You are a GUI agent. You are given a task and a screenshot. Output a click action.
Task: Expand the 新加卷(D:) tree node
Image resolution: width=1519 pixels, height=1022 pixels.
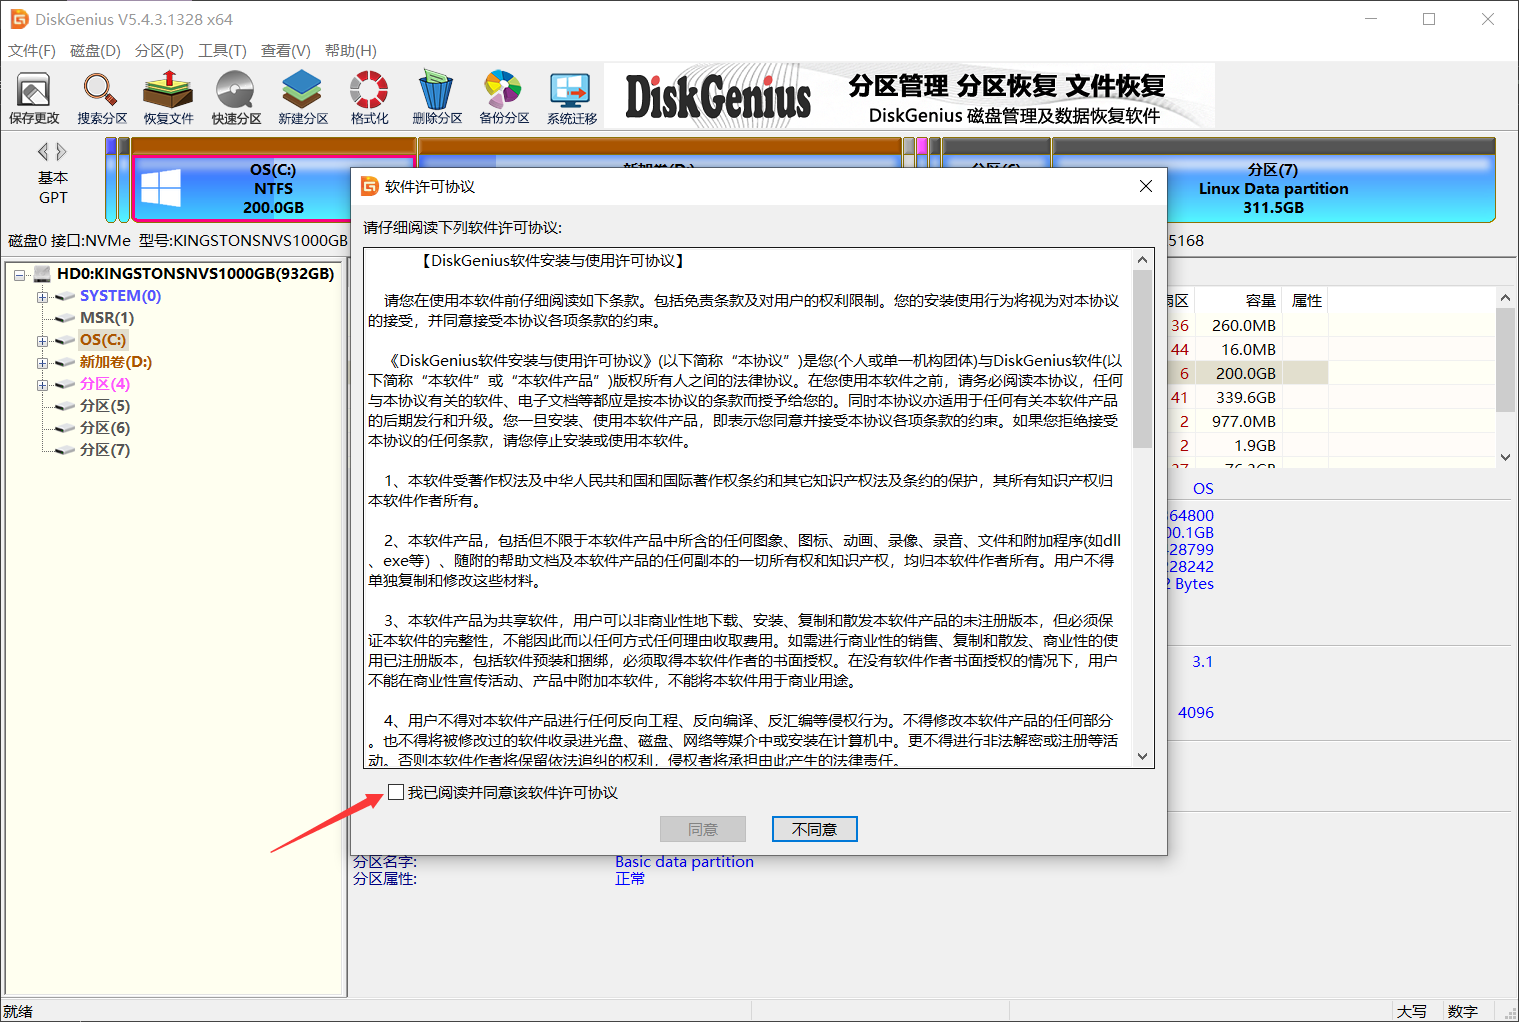[x=42, y=363]
